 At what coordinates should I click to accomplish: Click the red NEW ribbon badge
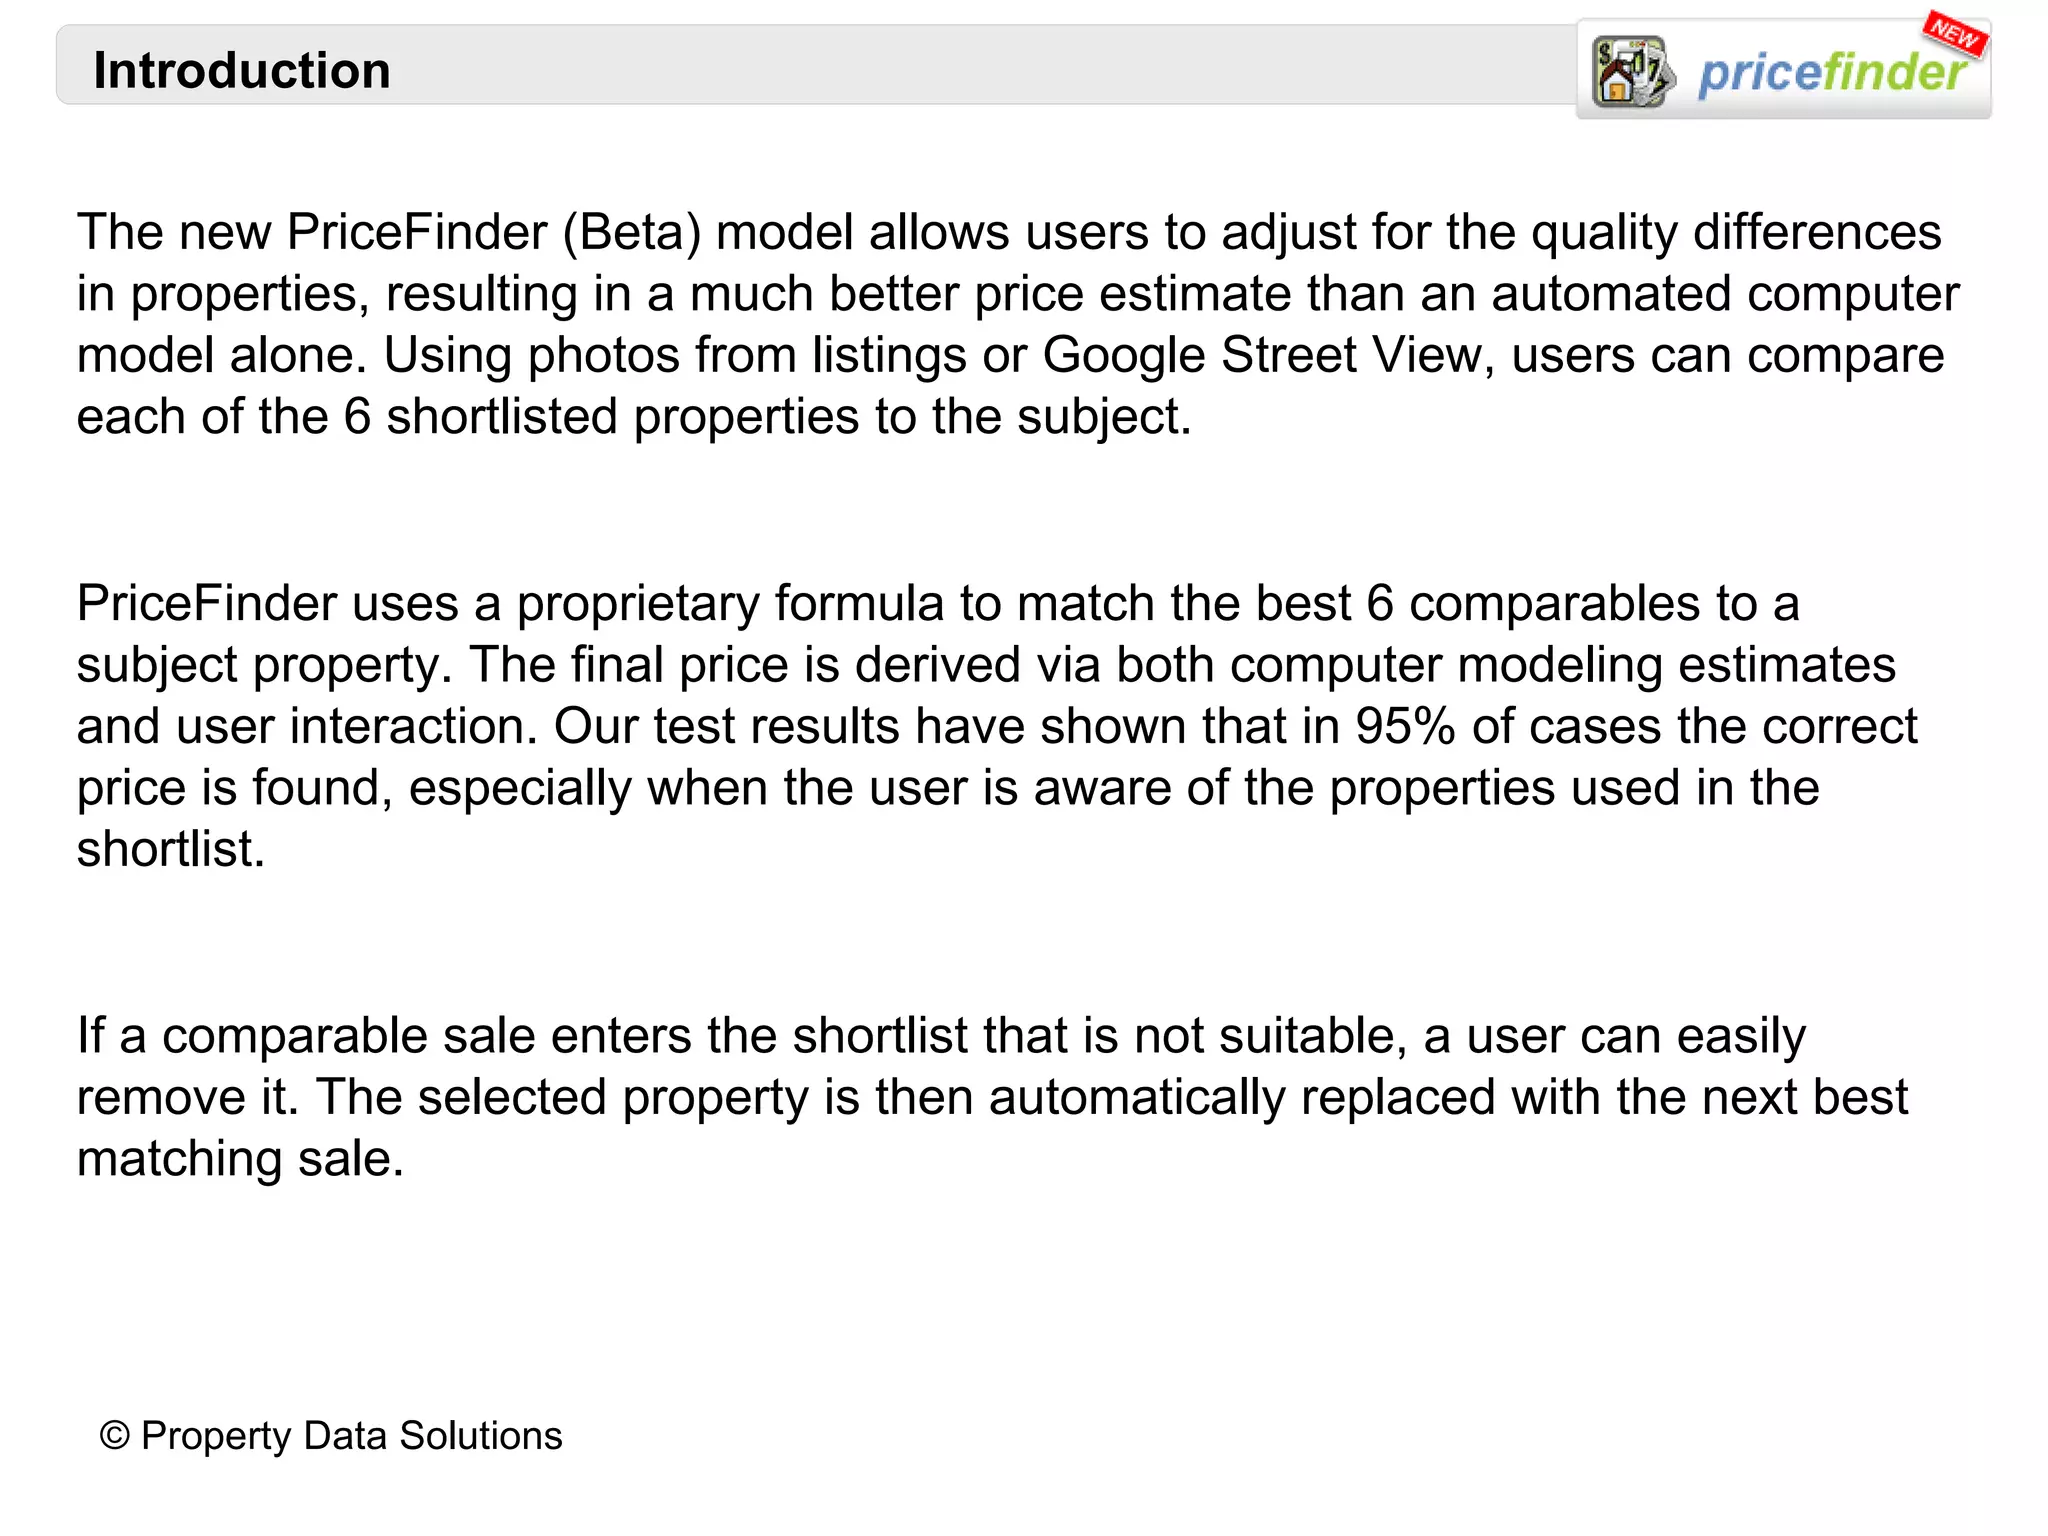click(1954, 35)
